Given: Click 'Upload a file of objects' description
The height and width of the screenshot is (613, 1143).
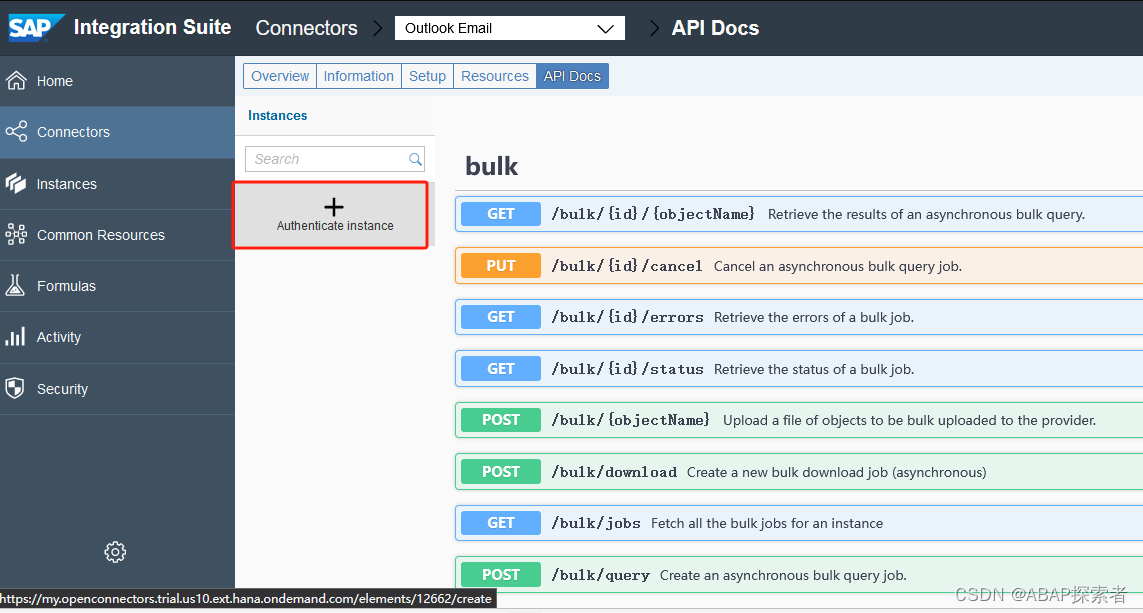Looking at the screenshot, I should [909, 421].
